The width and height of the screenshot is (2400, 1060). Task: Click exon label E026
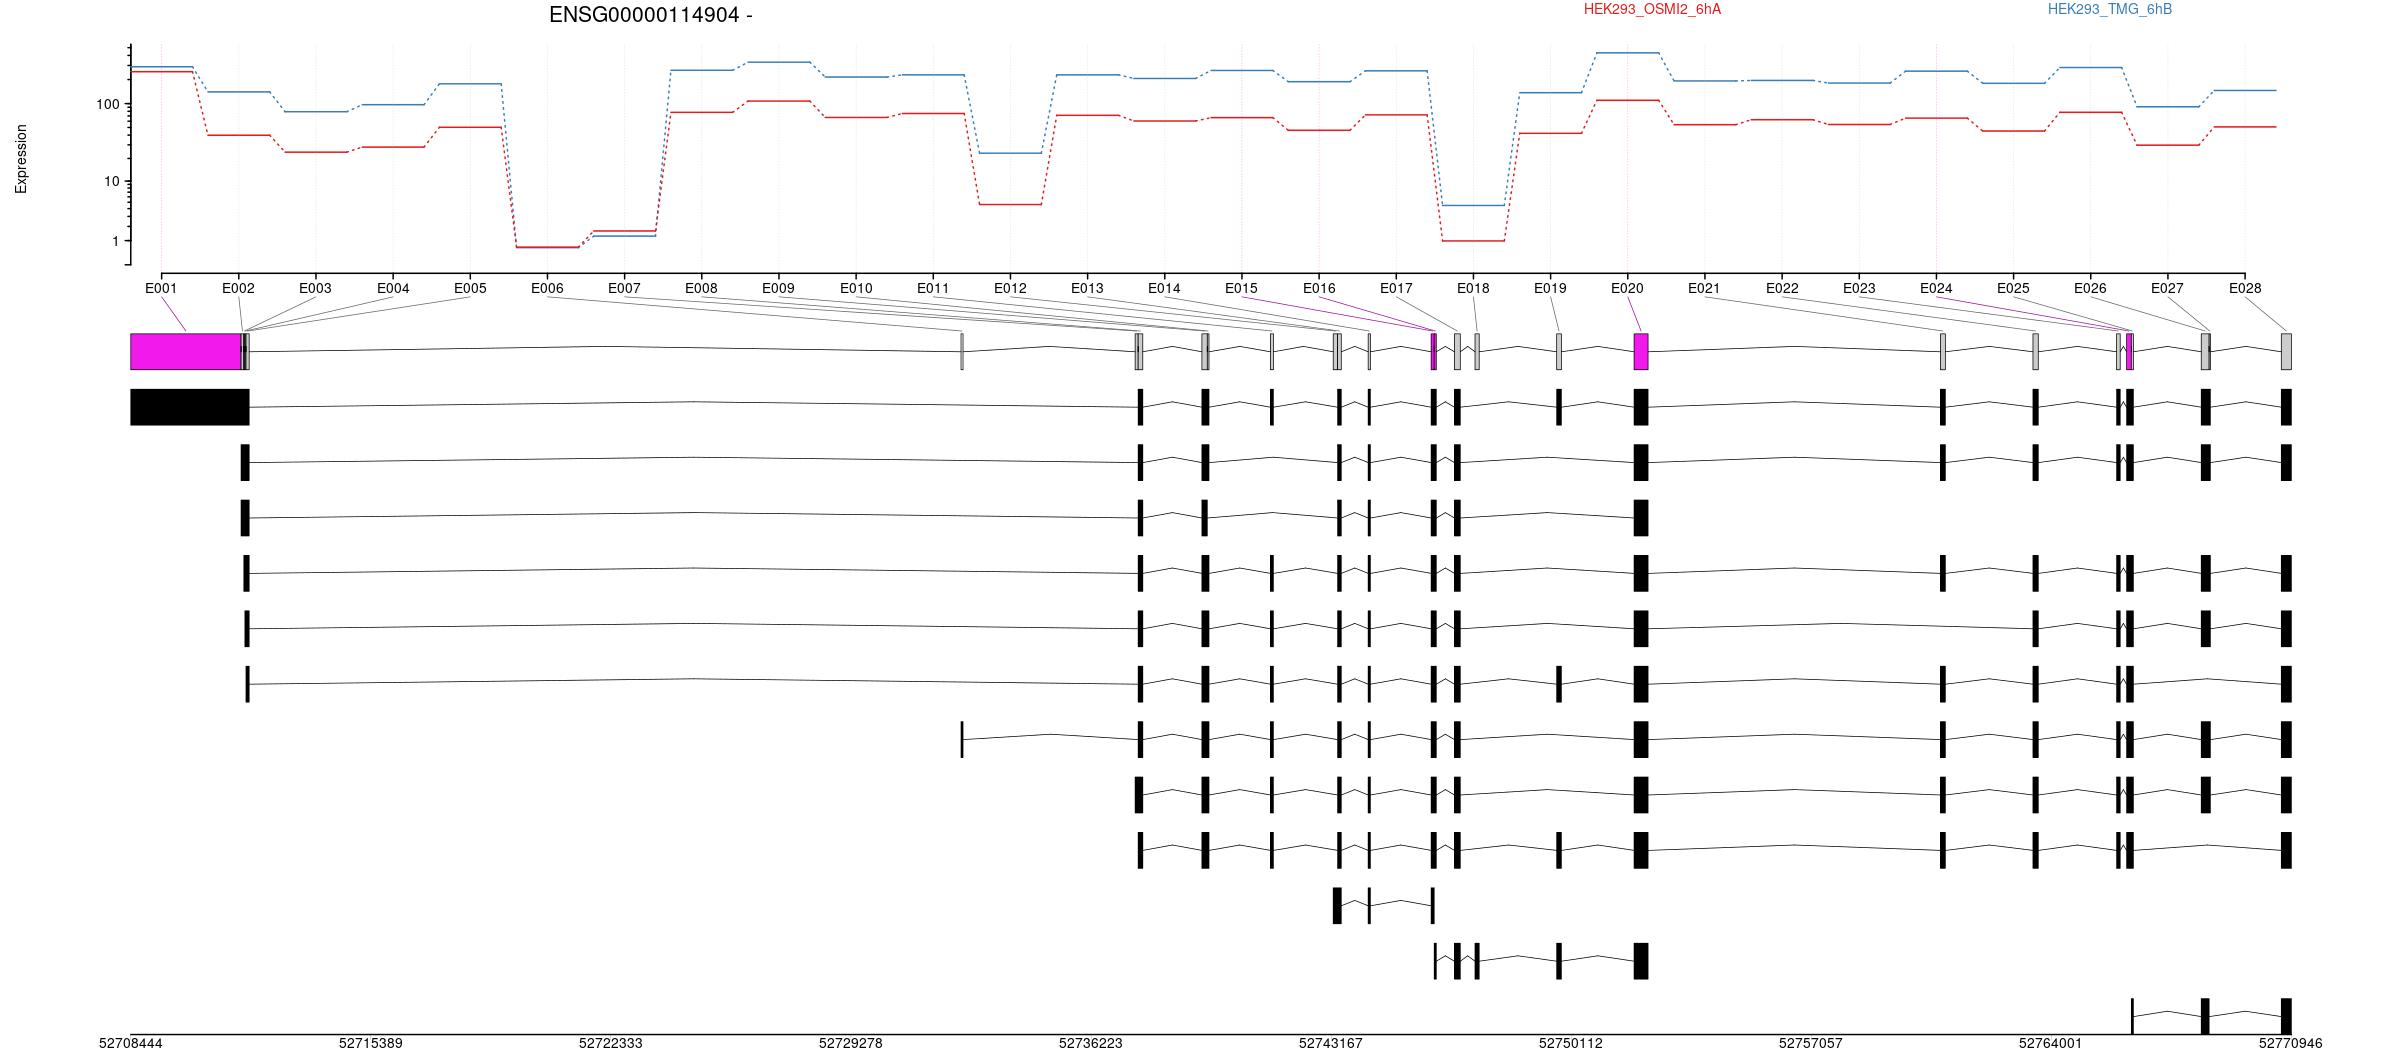(x=2090, y=288)
